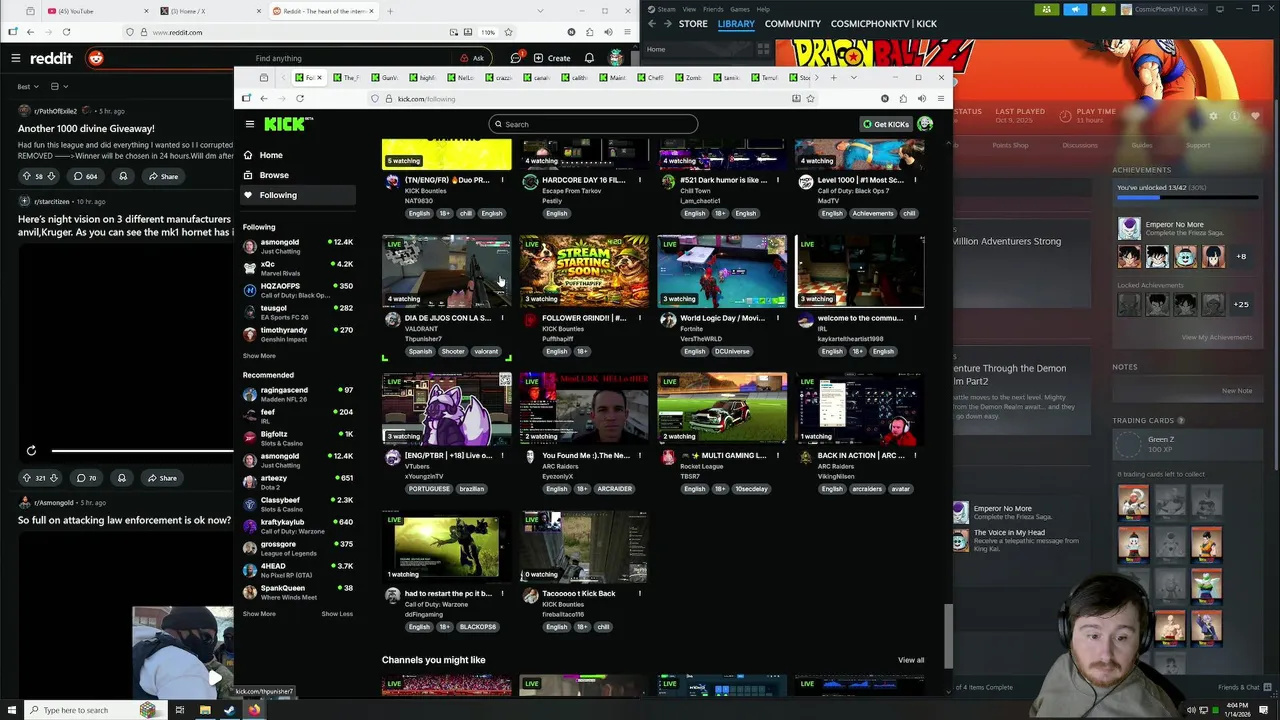
Task: Click the PORTUGUESE tag
Action: (429, 489)
